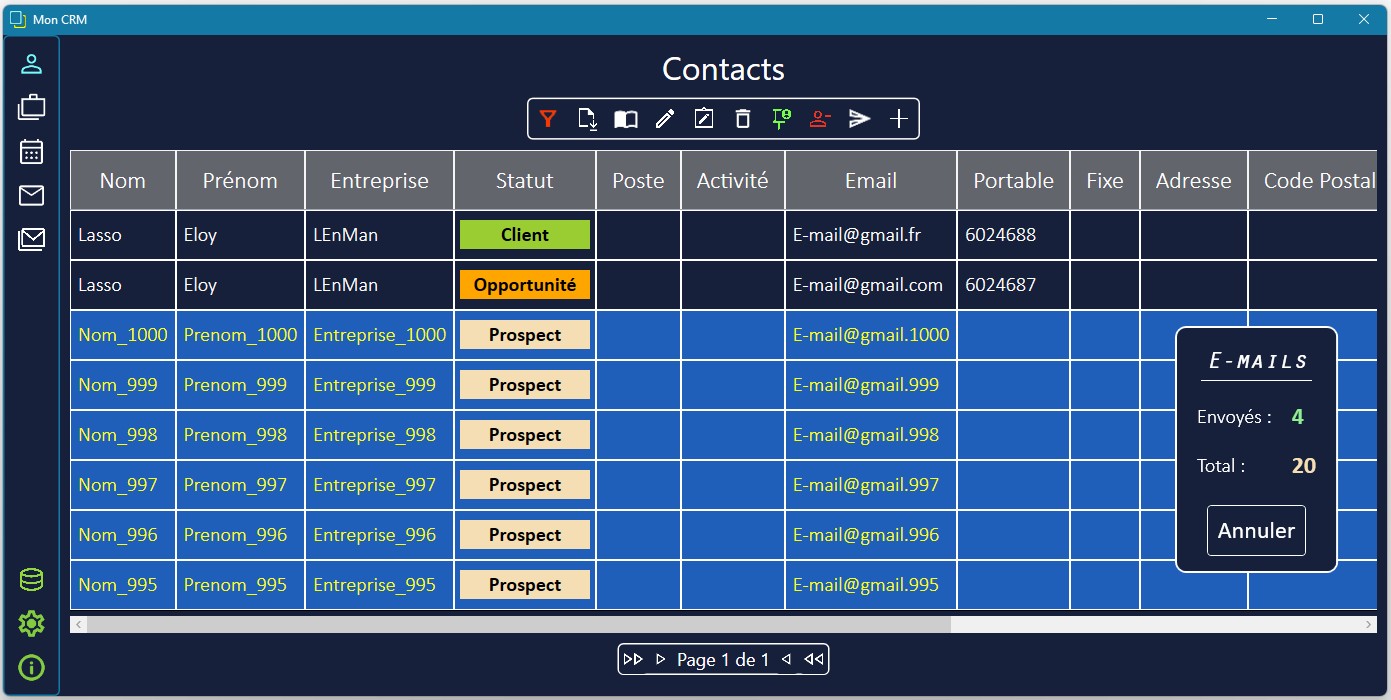Open the database icon in sidebar
Image resolution: width=1391 pixels, height=700 pixels.
32,580
